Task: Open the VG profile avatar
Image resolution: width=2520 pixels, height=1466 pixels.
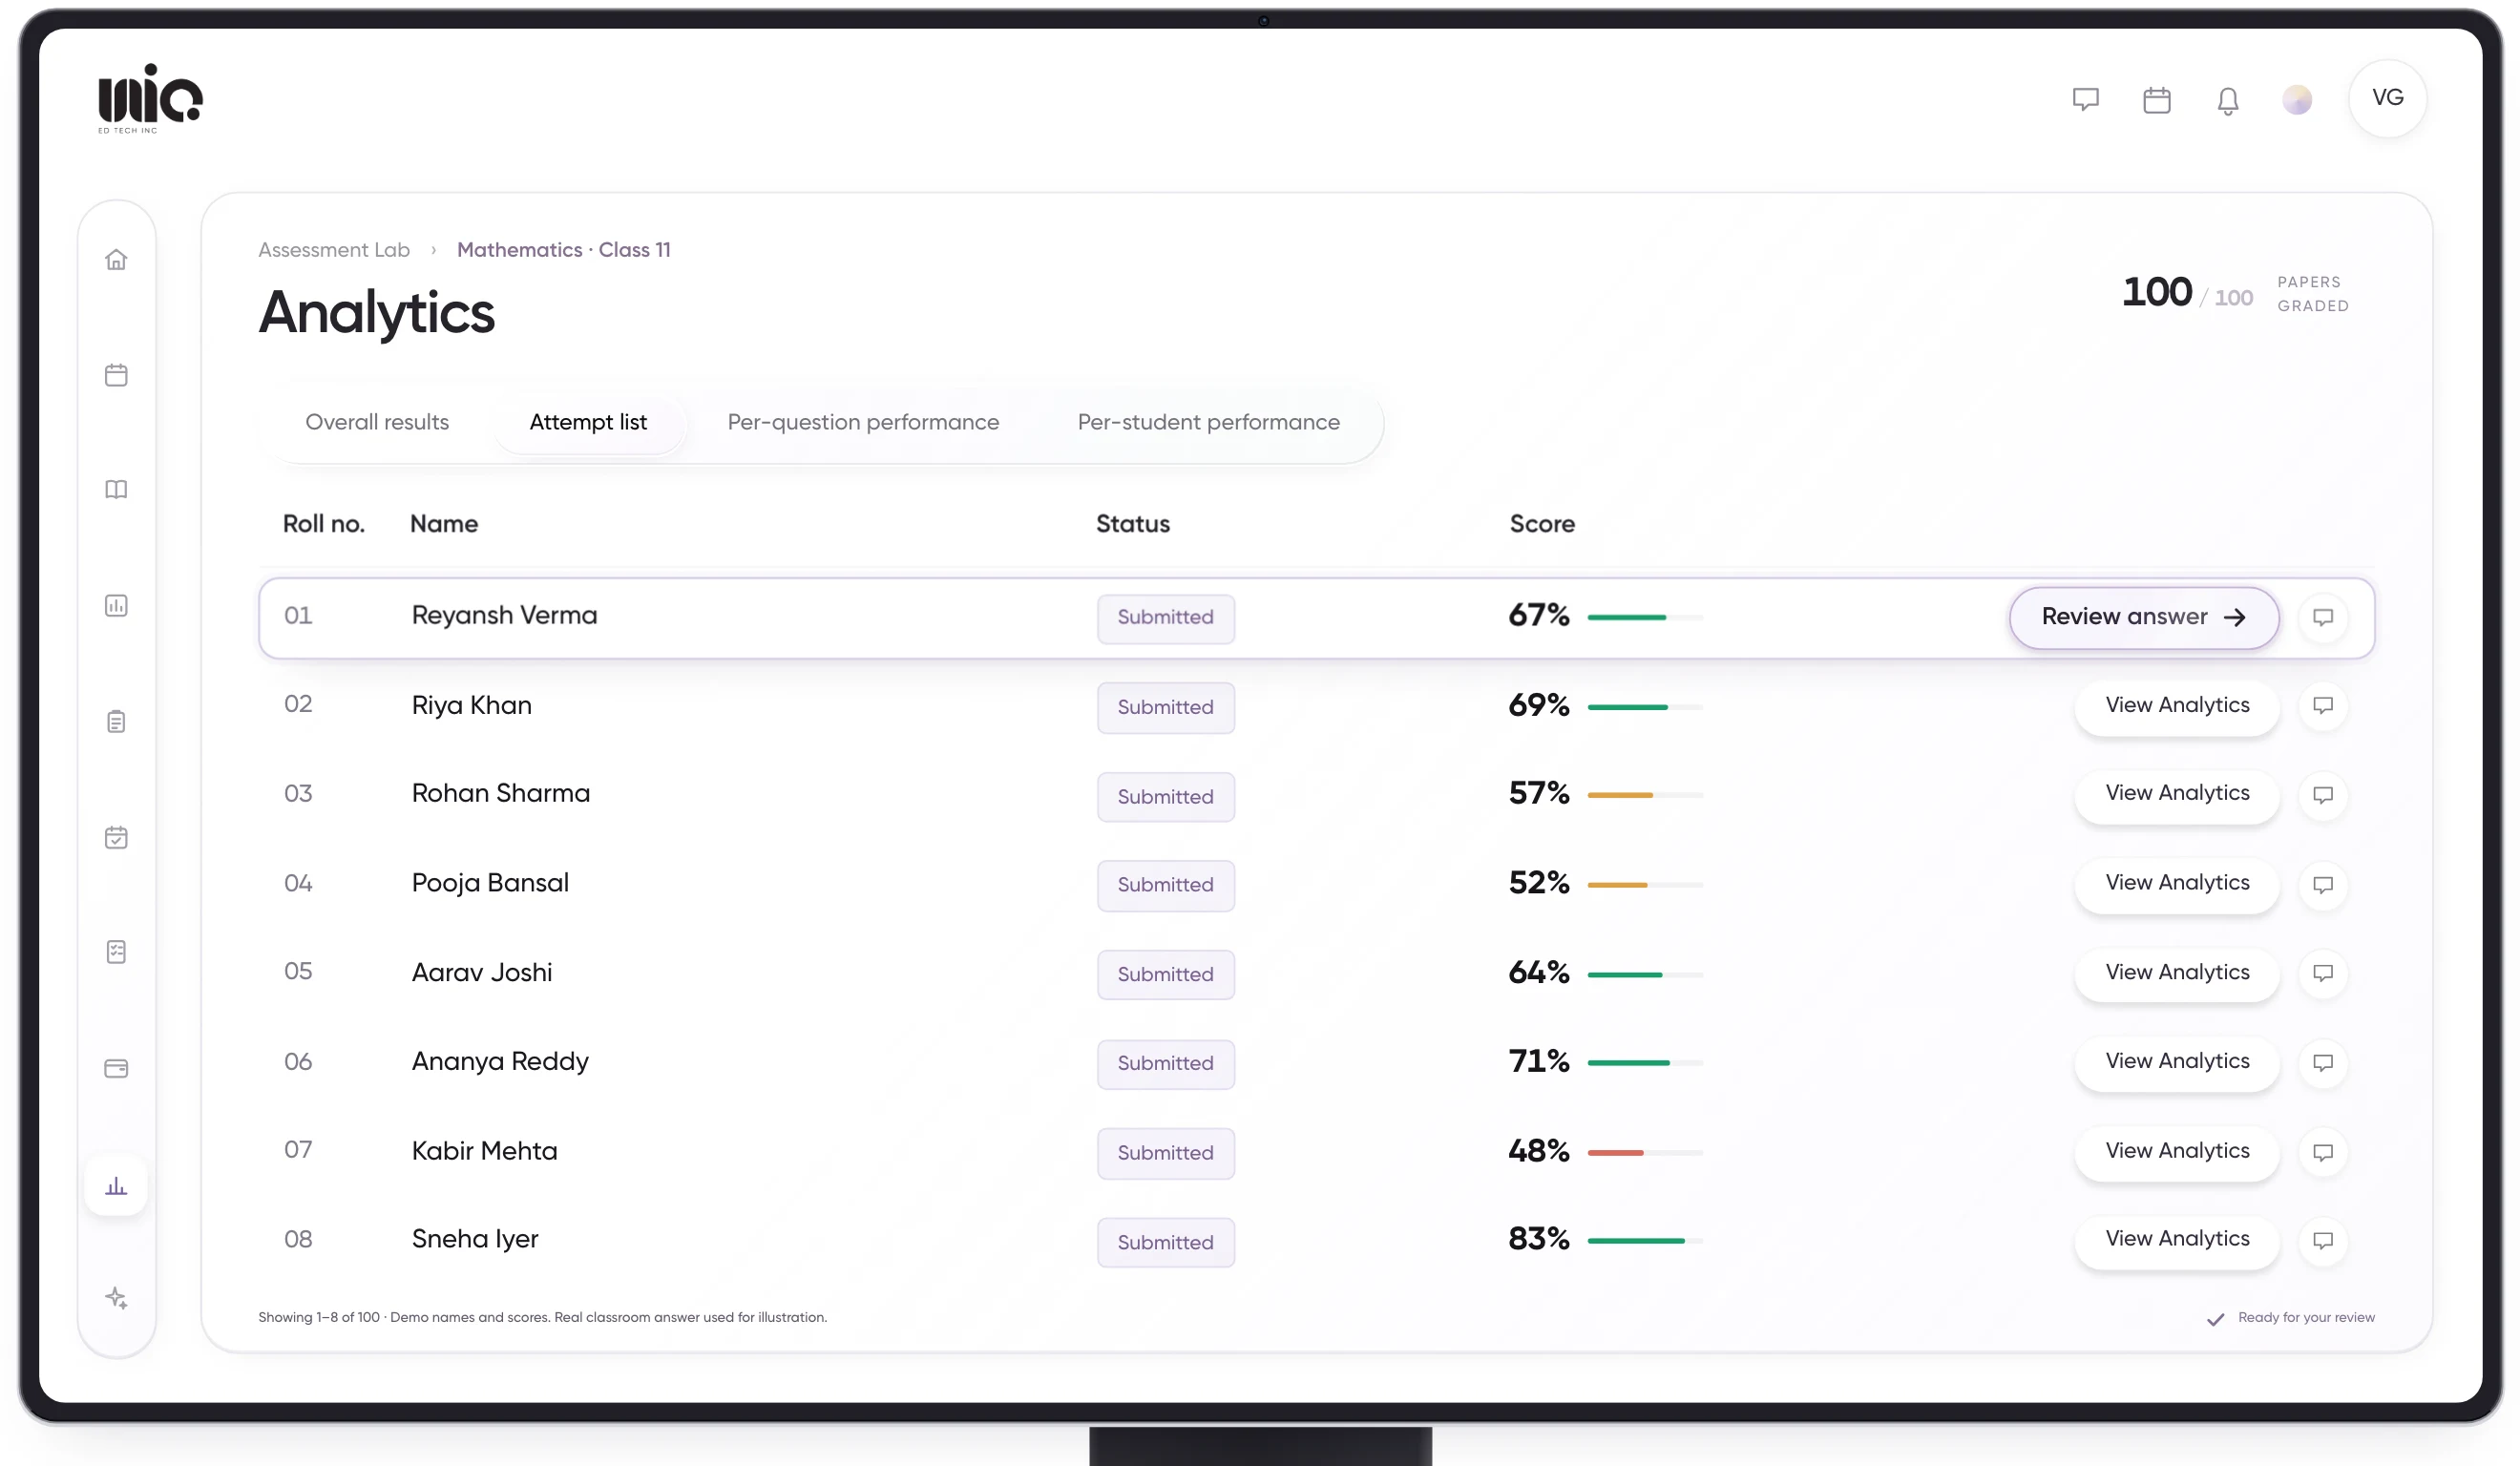Action: [x=2387, y=98]
